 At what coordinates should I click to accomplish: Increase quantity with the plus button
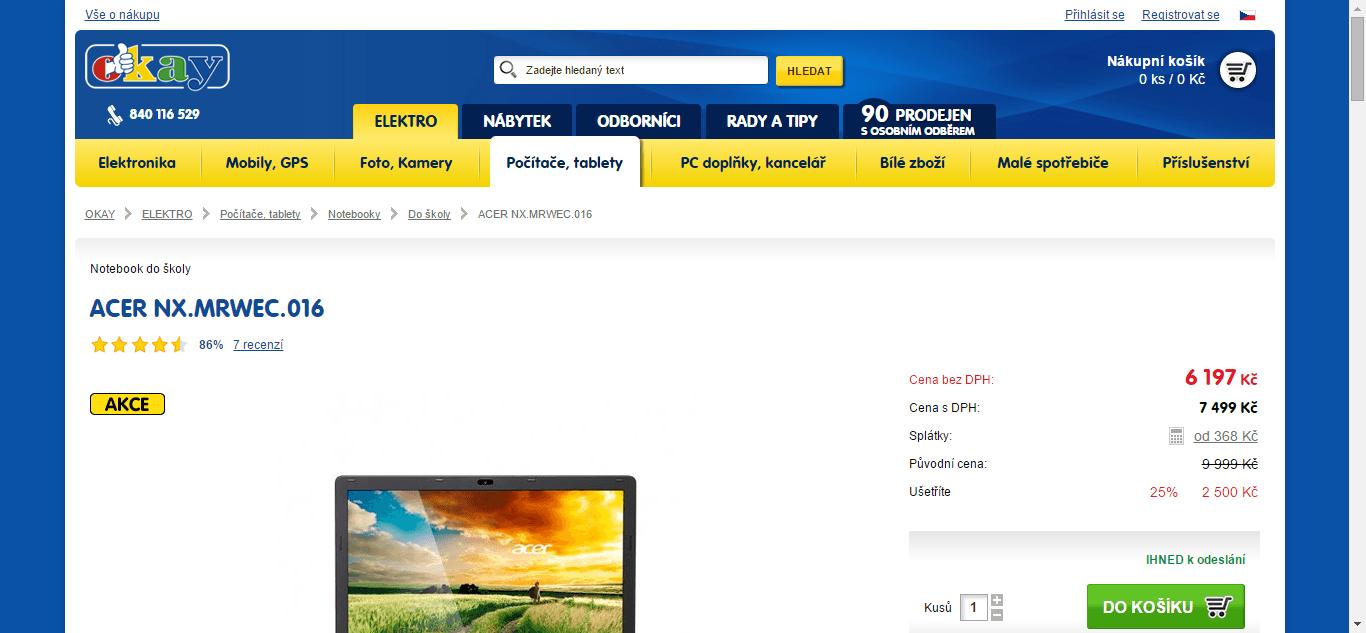coord(997,600)
